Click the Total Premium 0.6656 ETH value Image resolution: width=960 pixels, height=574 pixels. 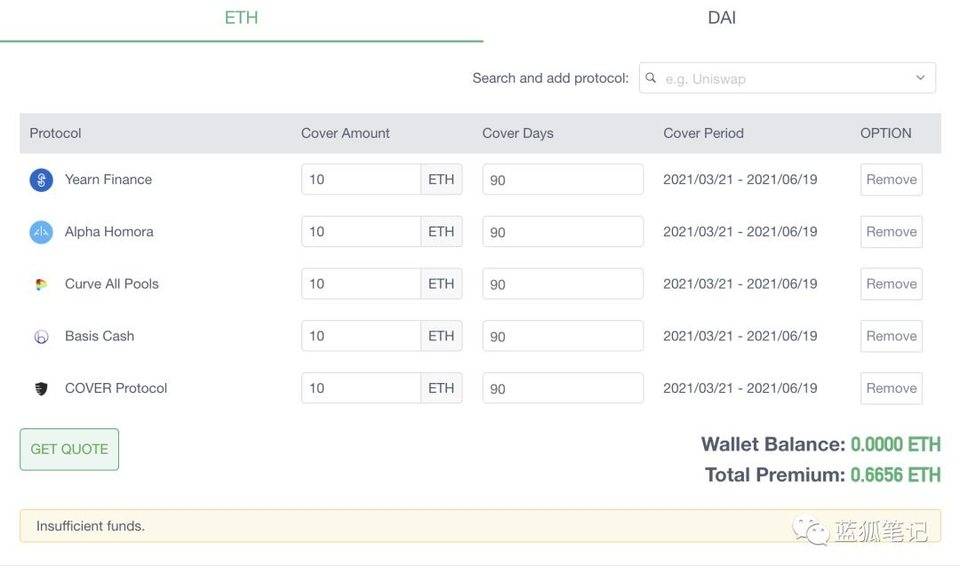[895, 475]
